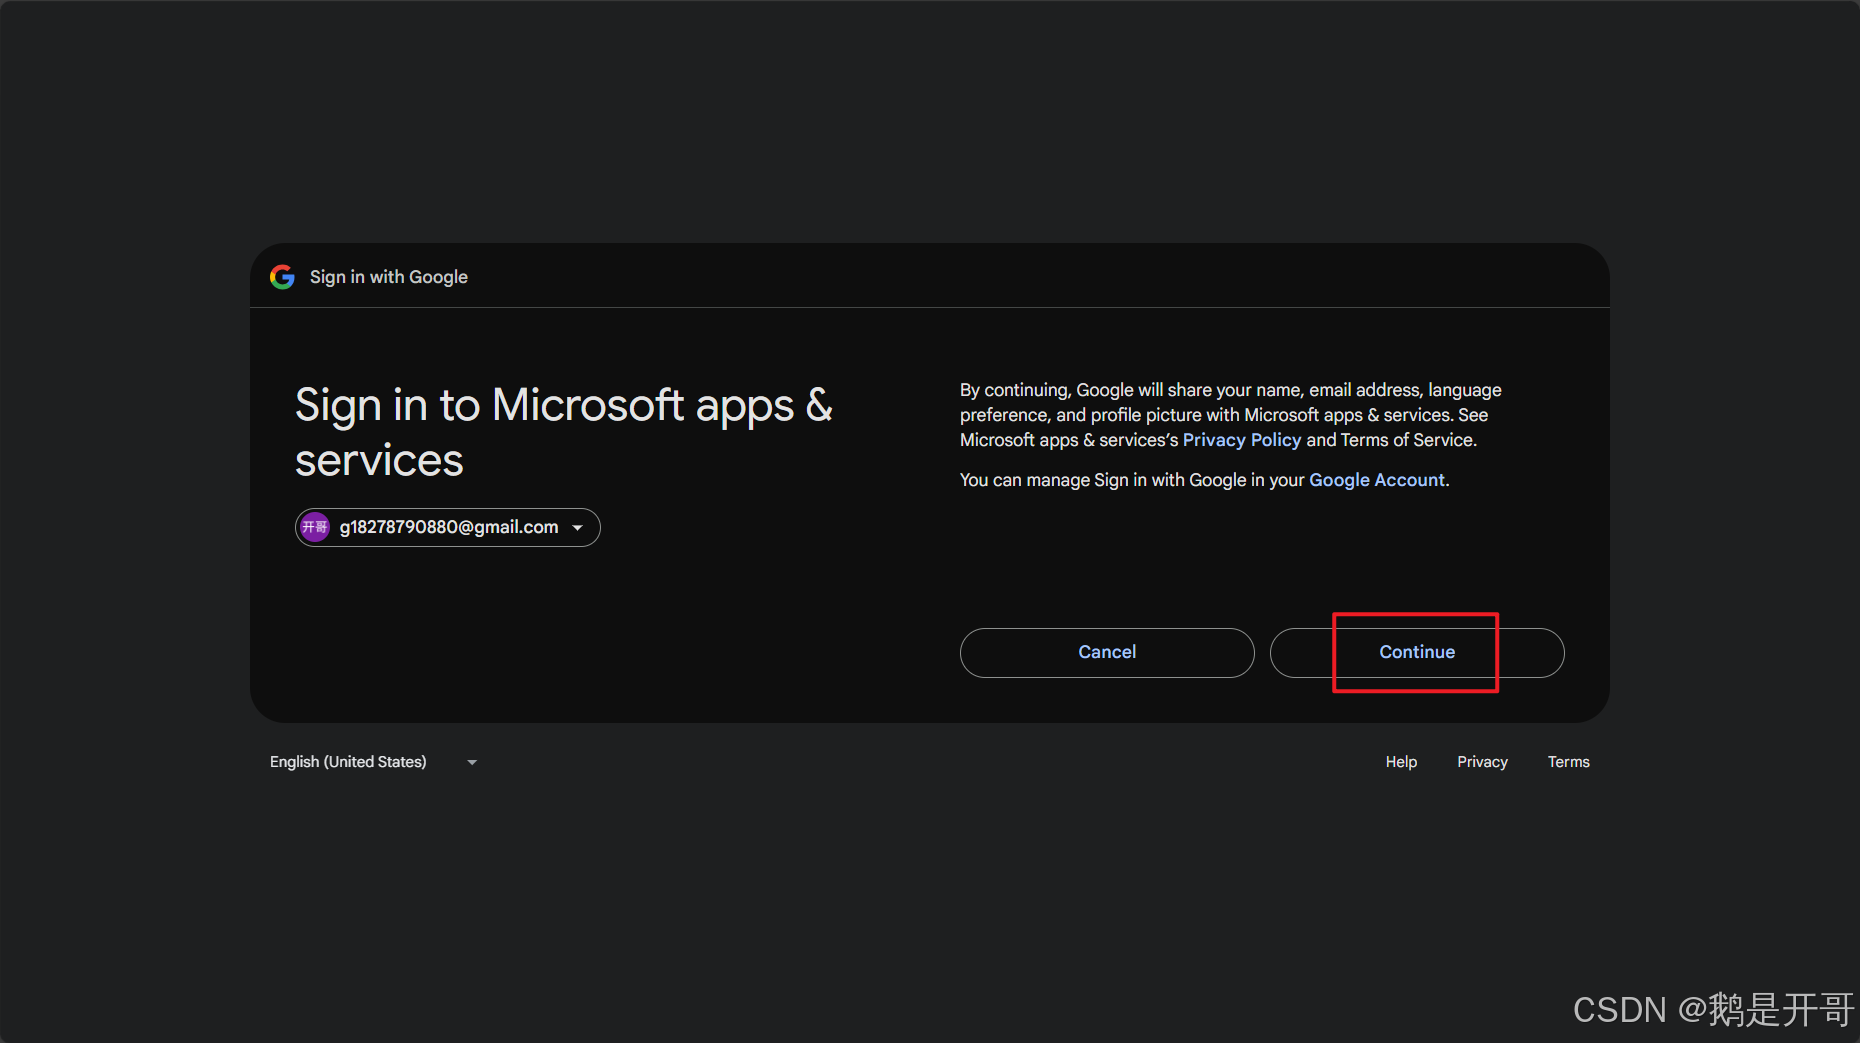
Task: Click the 'Sign in with Google' header text
Action: pos(389,277)
